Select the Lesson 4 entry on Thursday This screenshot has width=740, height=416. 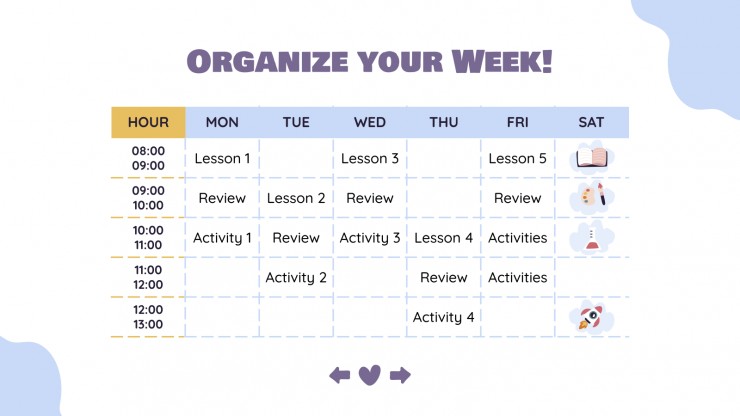[444, 238]
